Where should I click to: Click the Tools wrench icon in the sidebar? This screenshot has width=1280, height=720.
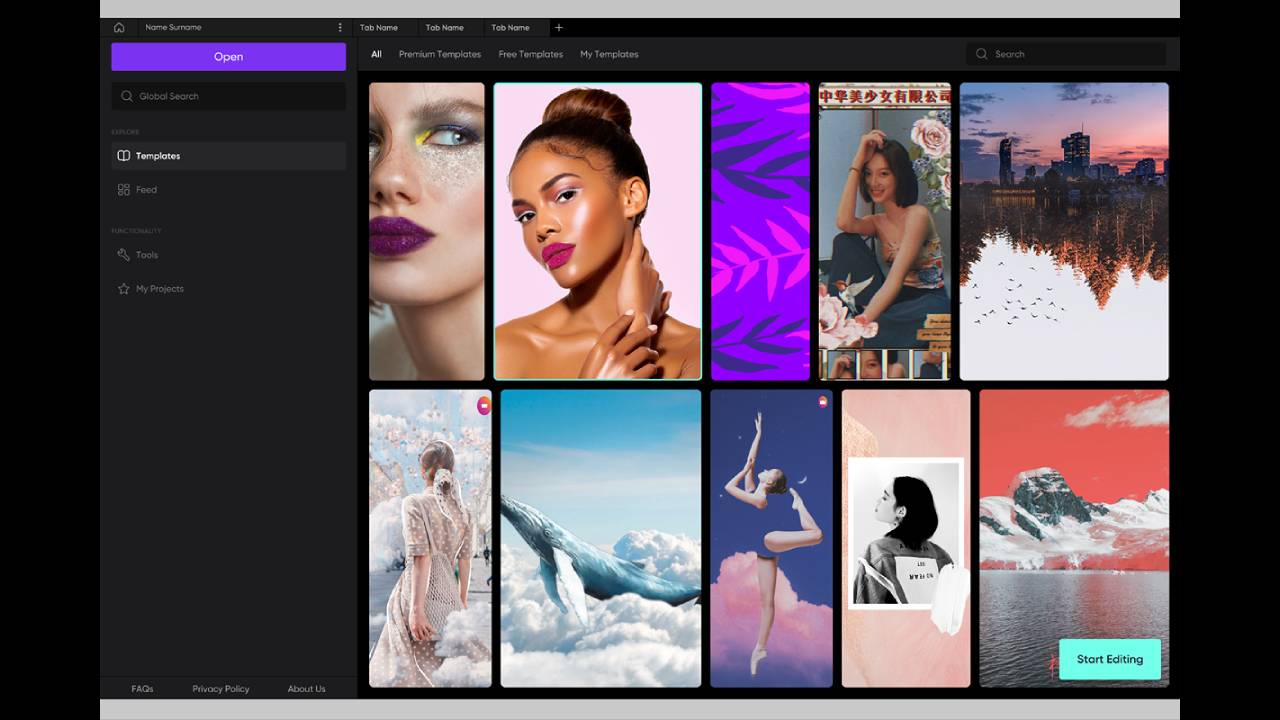(124, 255)
